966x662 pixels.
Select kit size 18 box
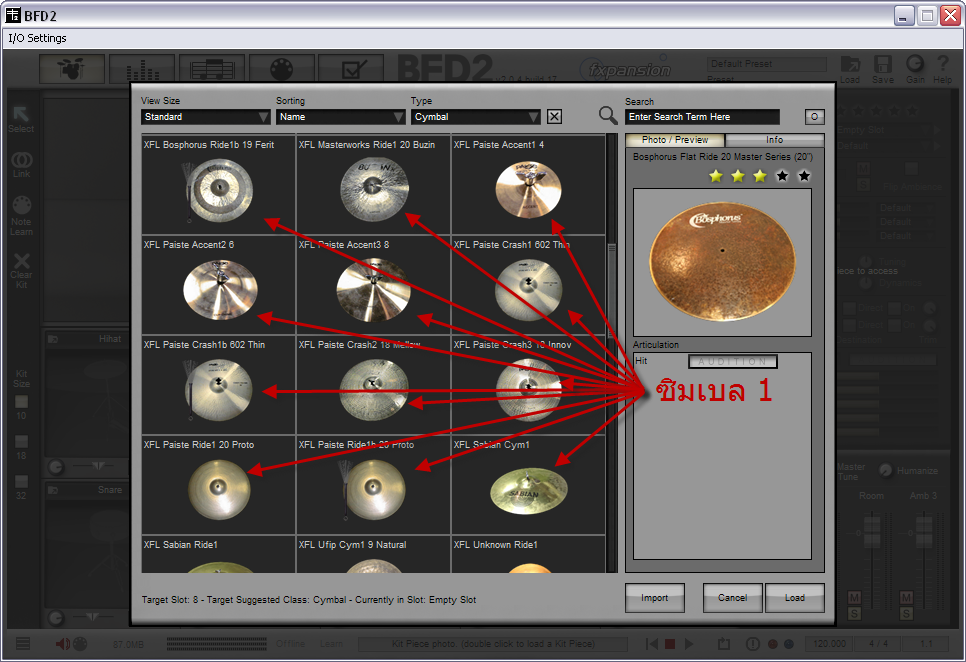[x=22, y=442]
